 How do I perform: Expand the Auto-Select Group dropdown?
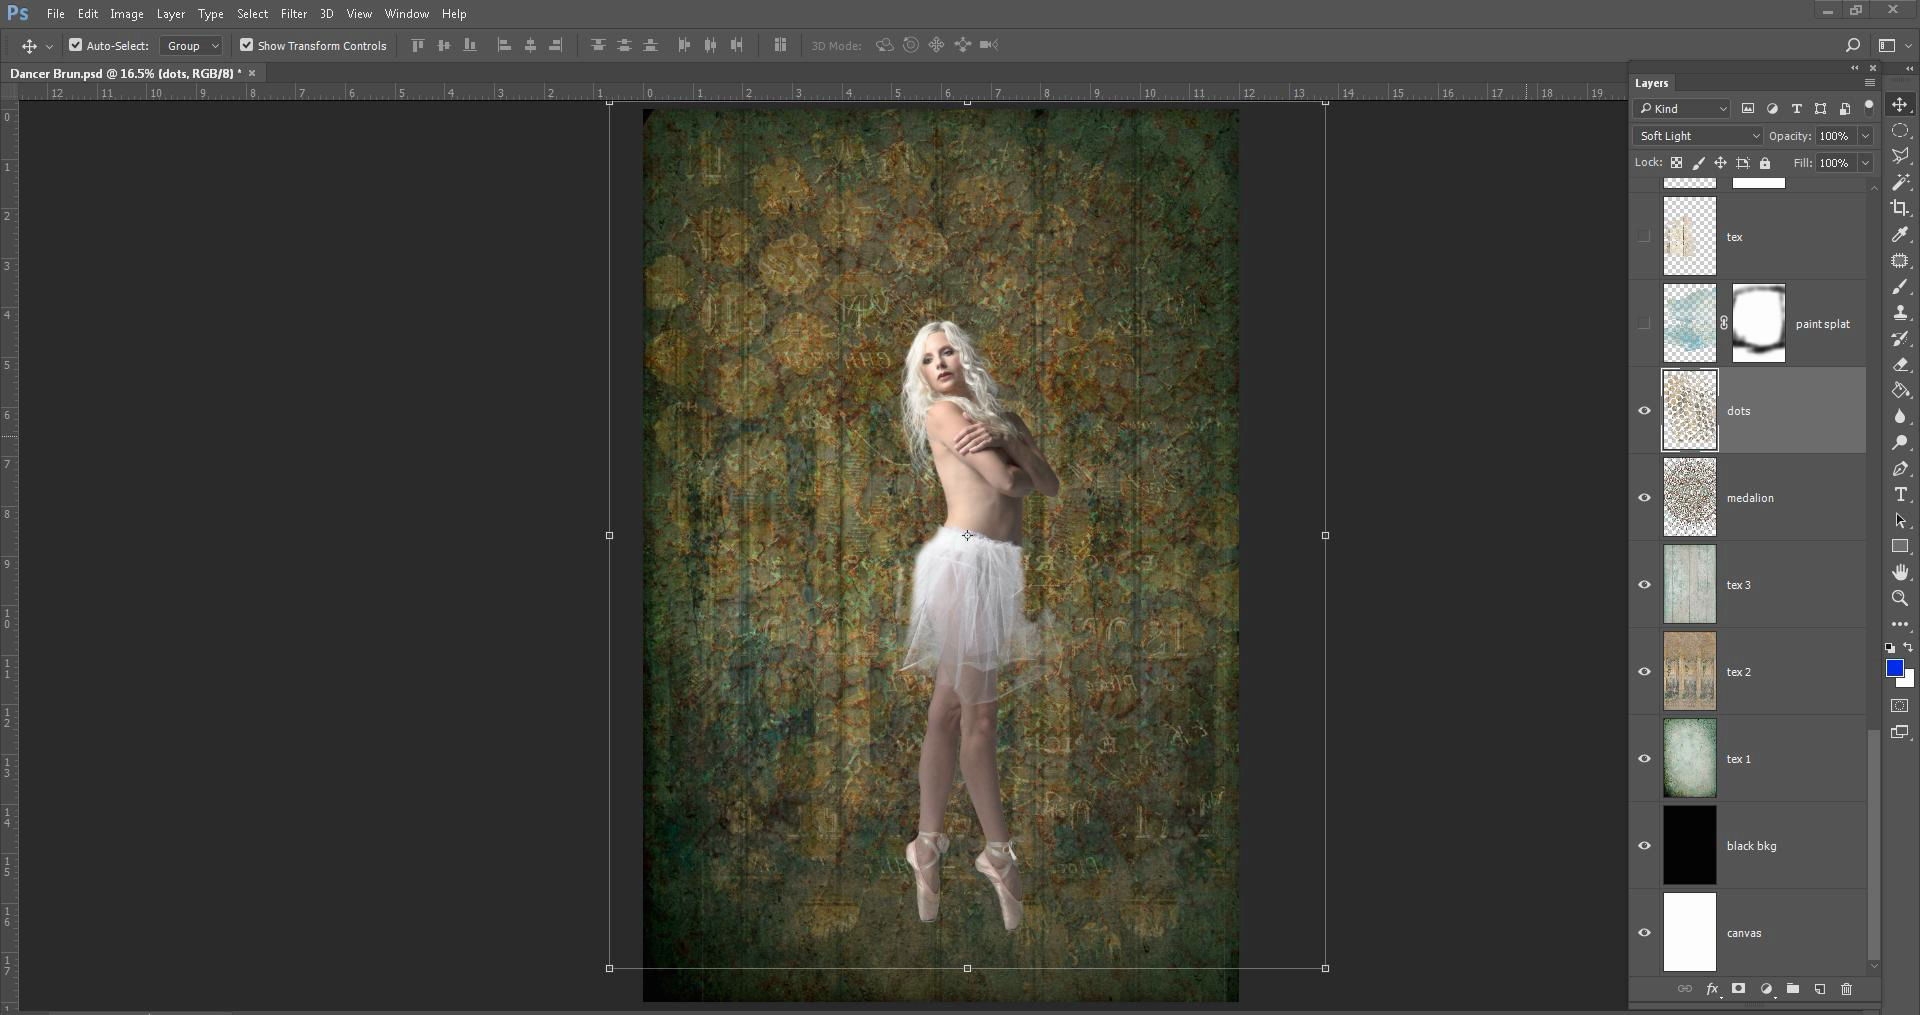click(x=192, y=46)
